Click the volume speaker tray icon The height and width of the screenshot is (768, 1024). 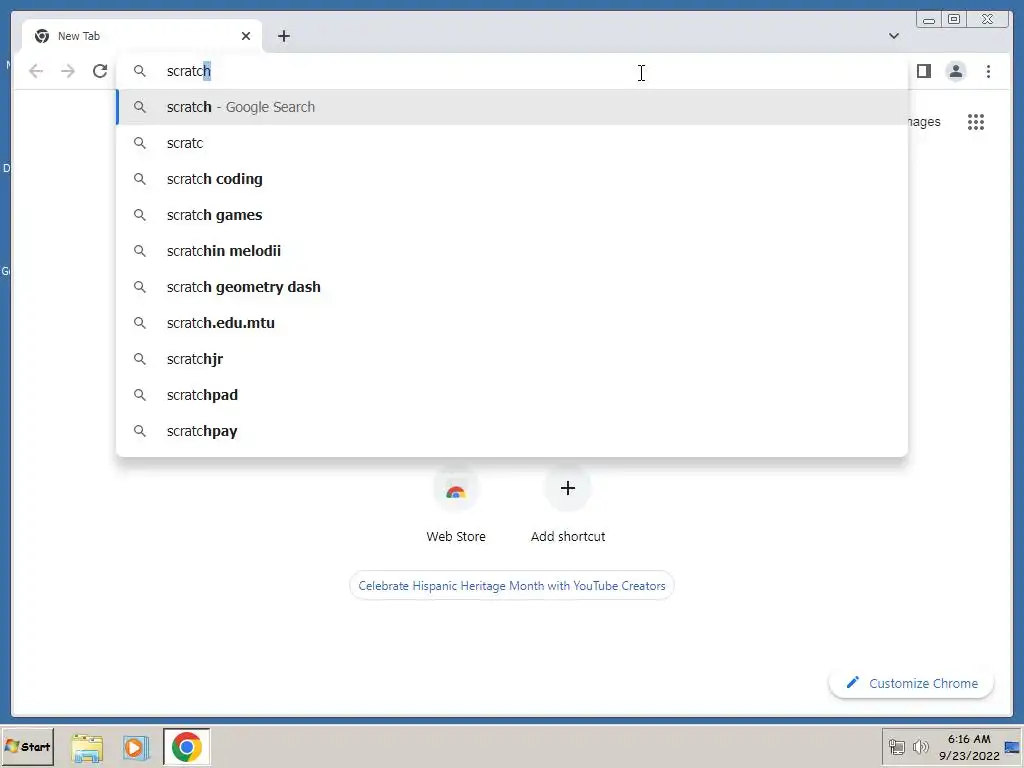921,746
